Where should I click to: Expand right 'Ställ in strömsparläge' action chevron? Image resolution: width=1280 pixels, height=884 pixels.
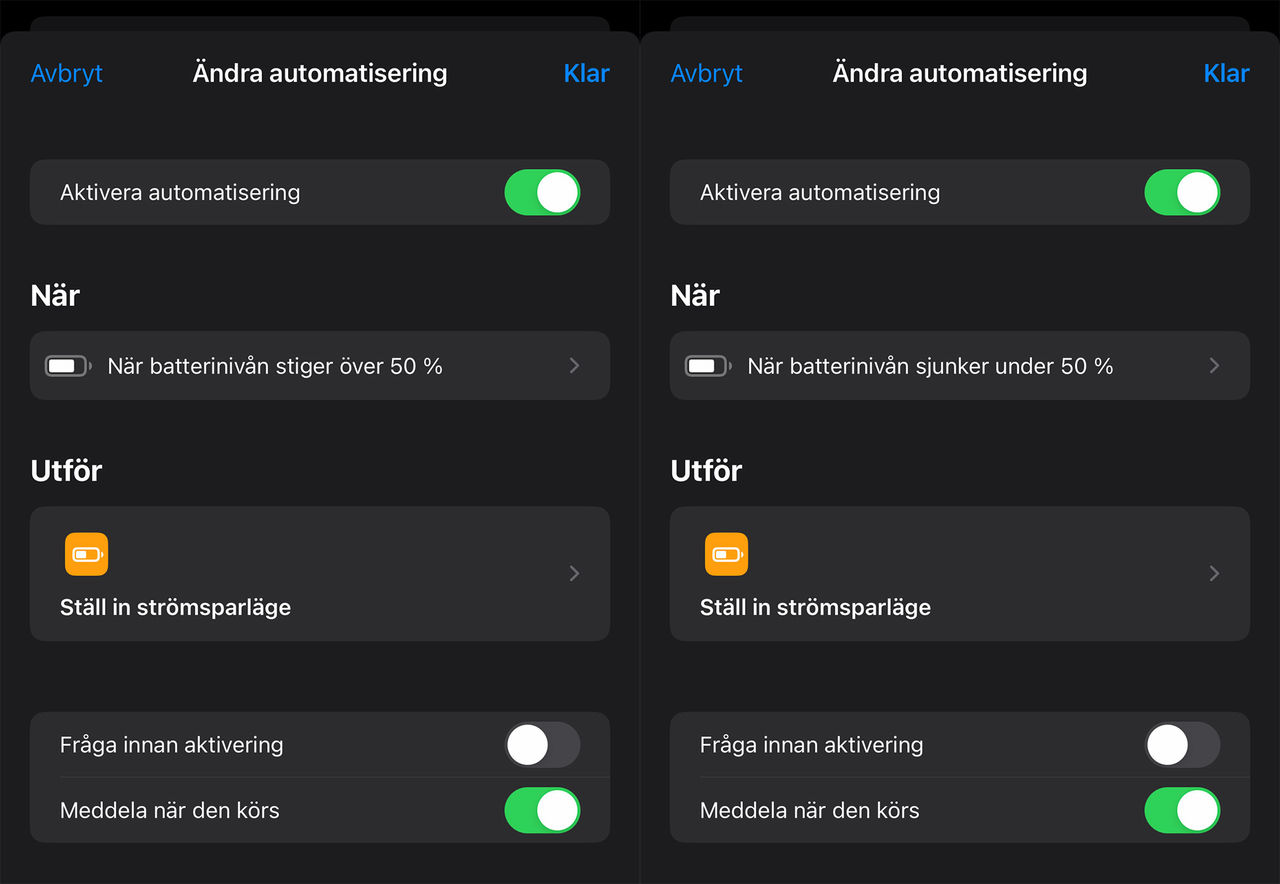(x=1214, y=573)
